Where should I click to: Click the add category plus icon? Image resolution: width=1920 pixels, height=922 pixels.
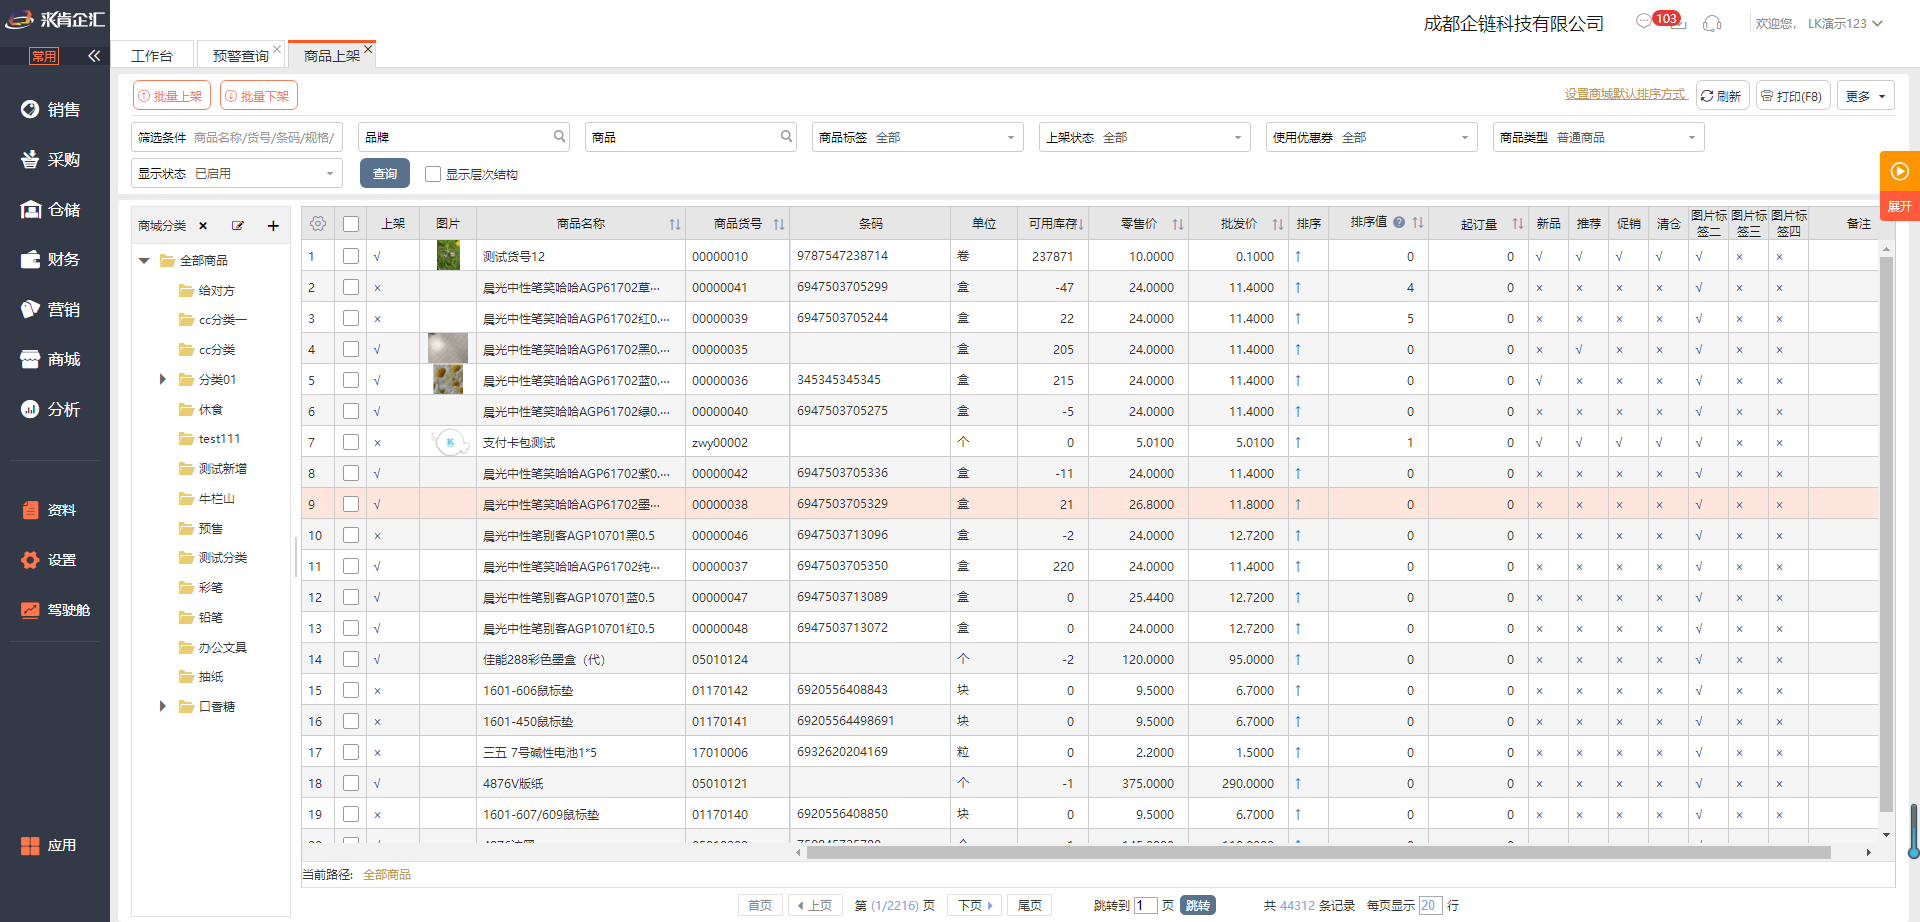tap(273, 226)
